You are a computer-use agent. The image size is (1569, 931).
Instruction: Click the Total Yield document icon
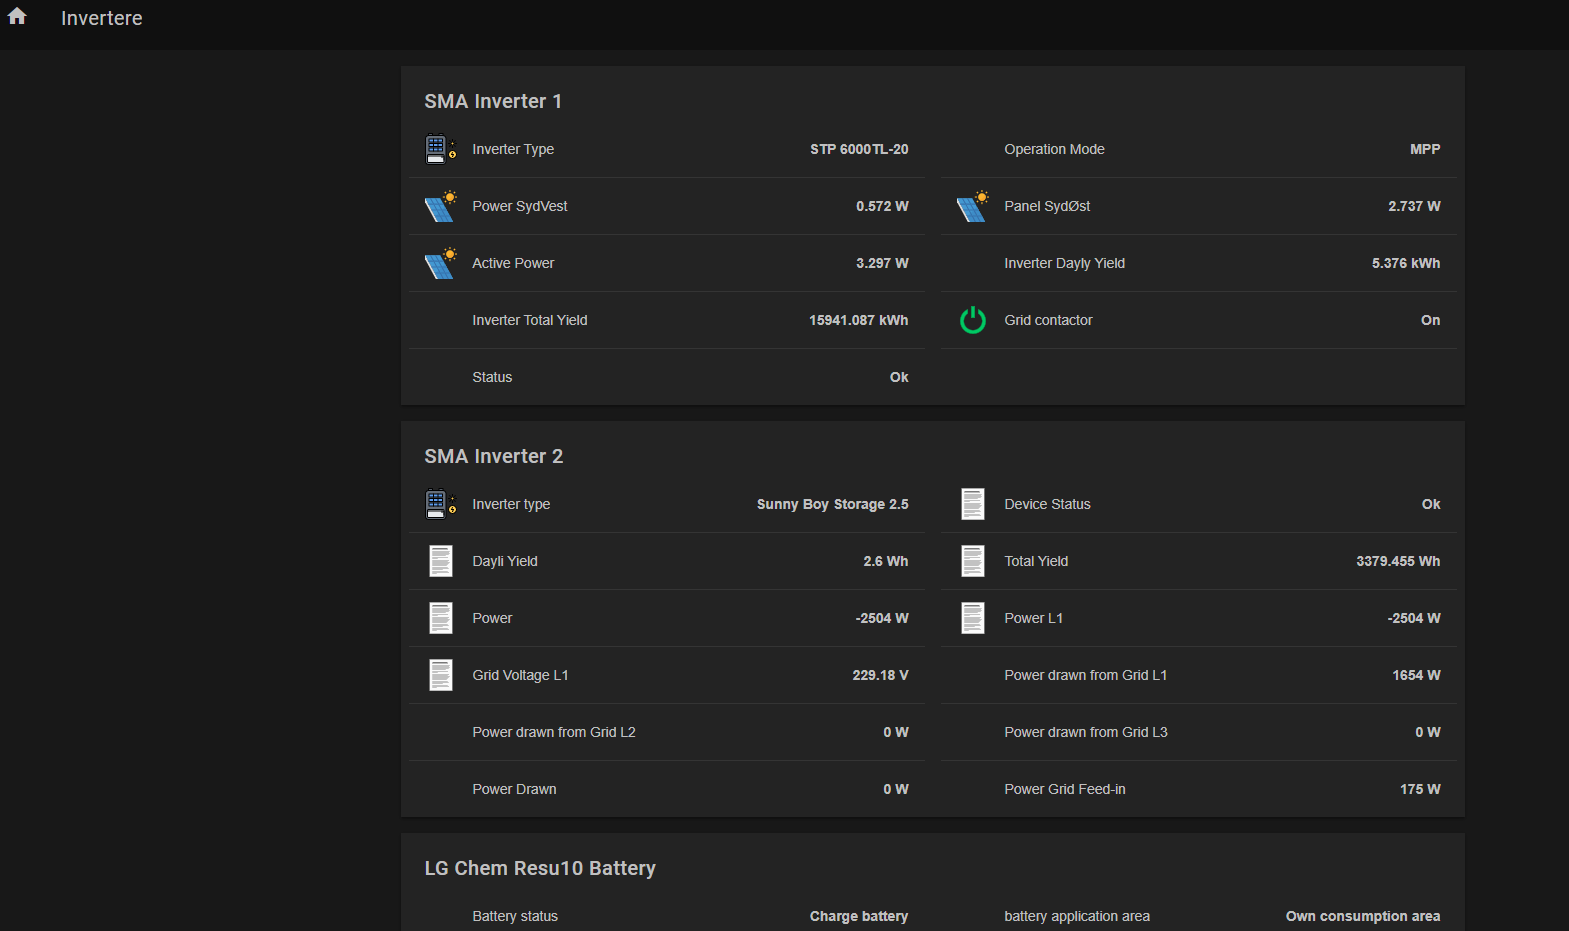[x=972, y=561]
